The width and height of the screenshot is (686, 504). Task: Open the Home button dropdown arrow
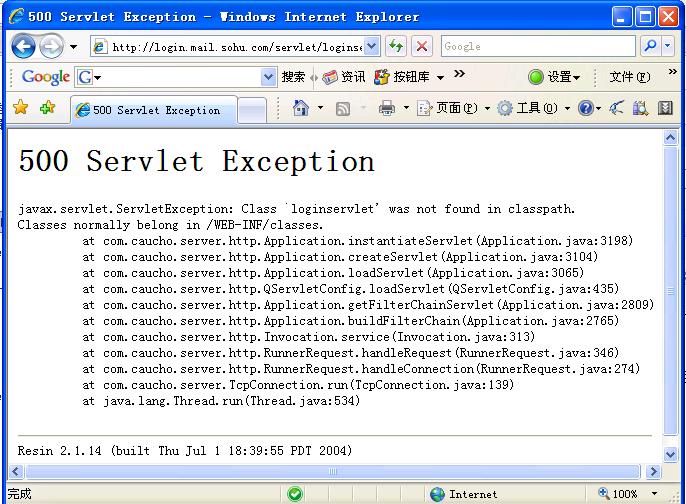(x=321, y=108)
